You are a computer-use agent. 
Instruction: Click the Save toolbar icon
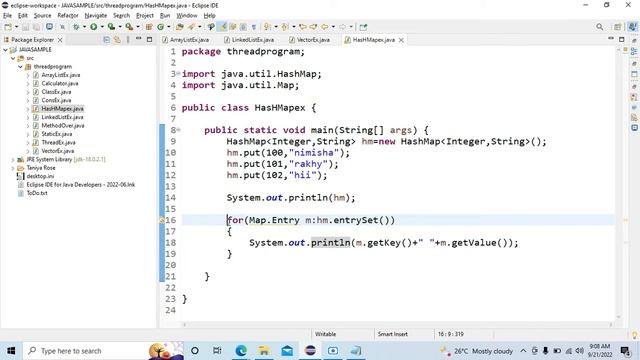[26, 27]
